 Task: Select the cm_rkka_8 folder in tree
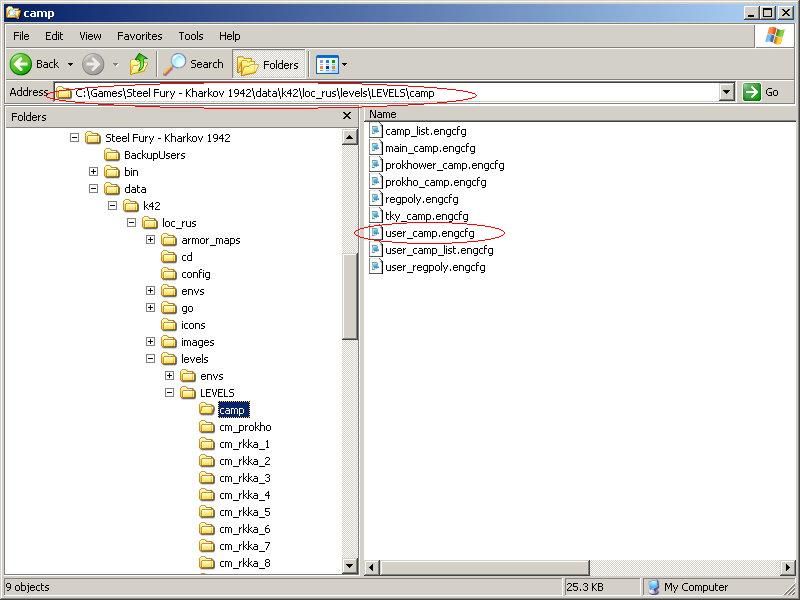244,563
